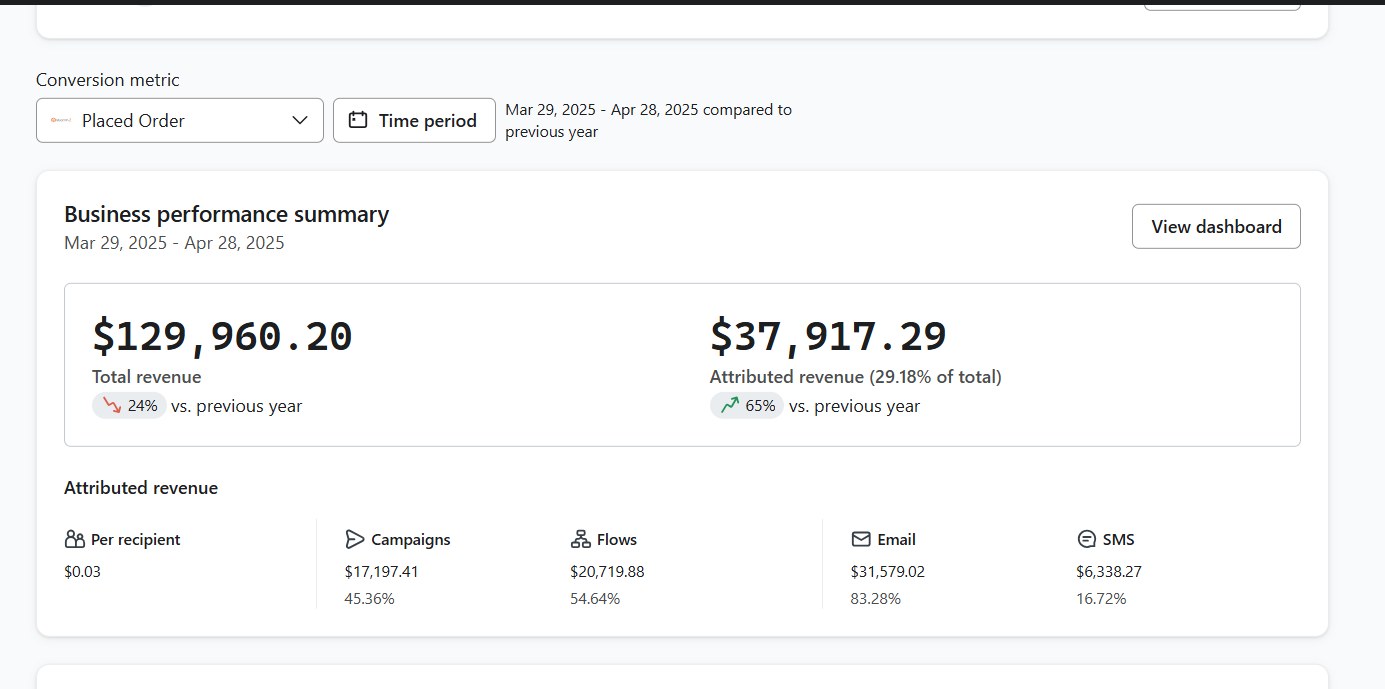
Task: Click the Total revenue label
Action: tap(146, 377)
